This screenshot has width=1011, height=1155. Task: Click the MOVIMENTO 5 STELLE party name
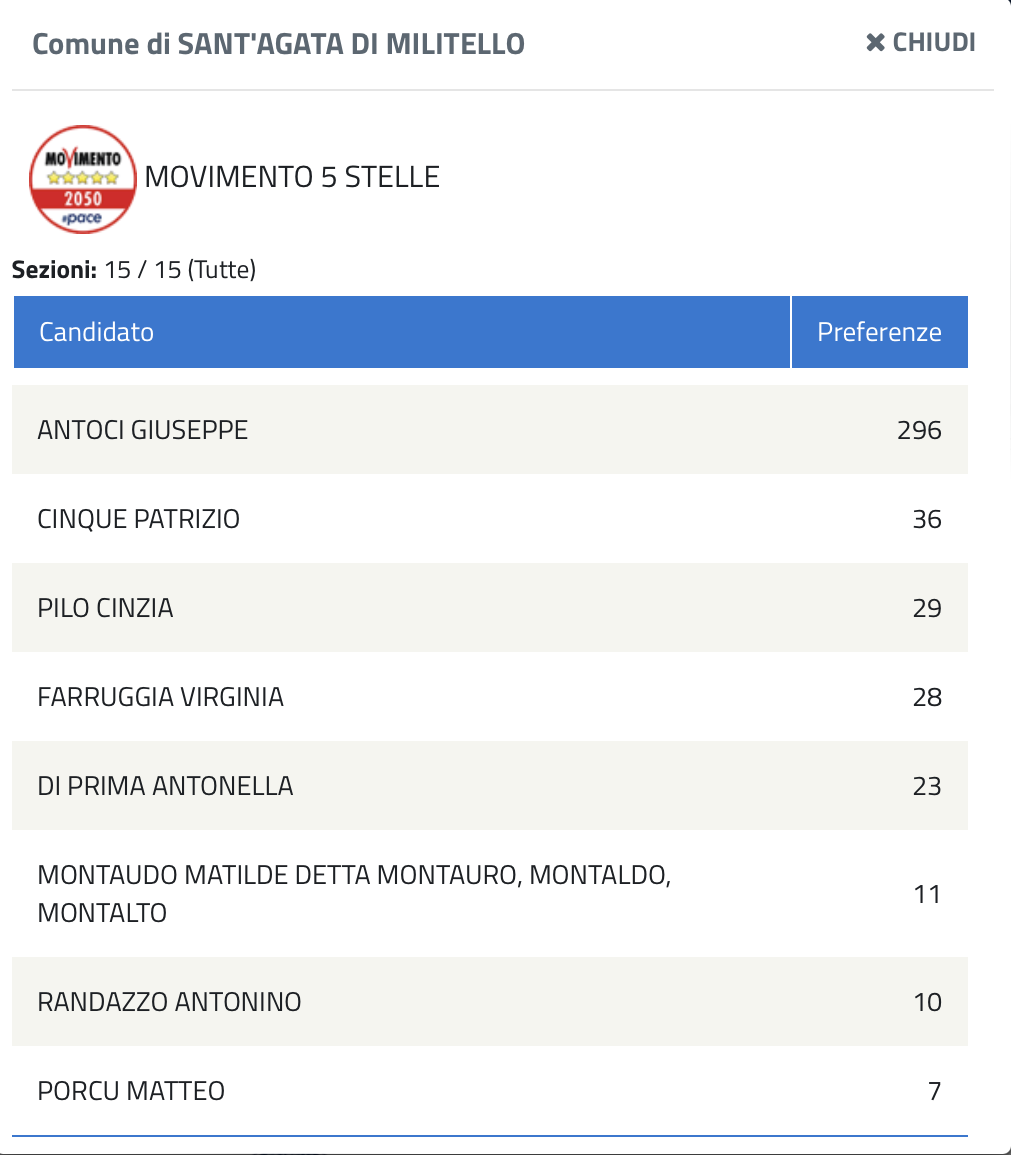(292, 178)
